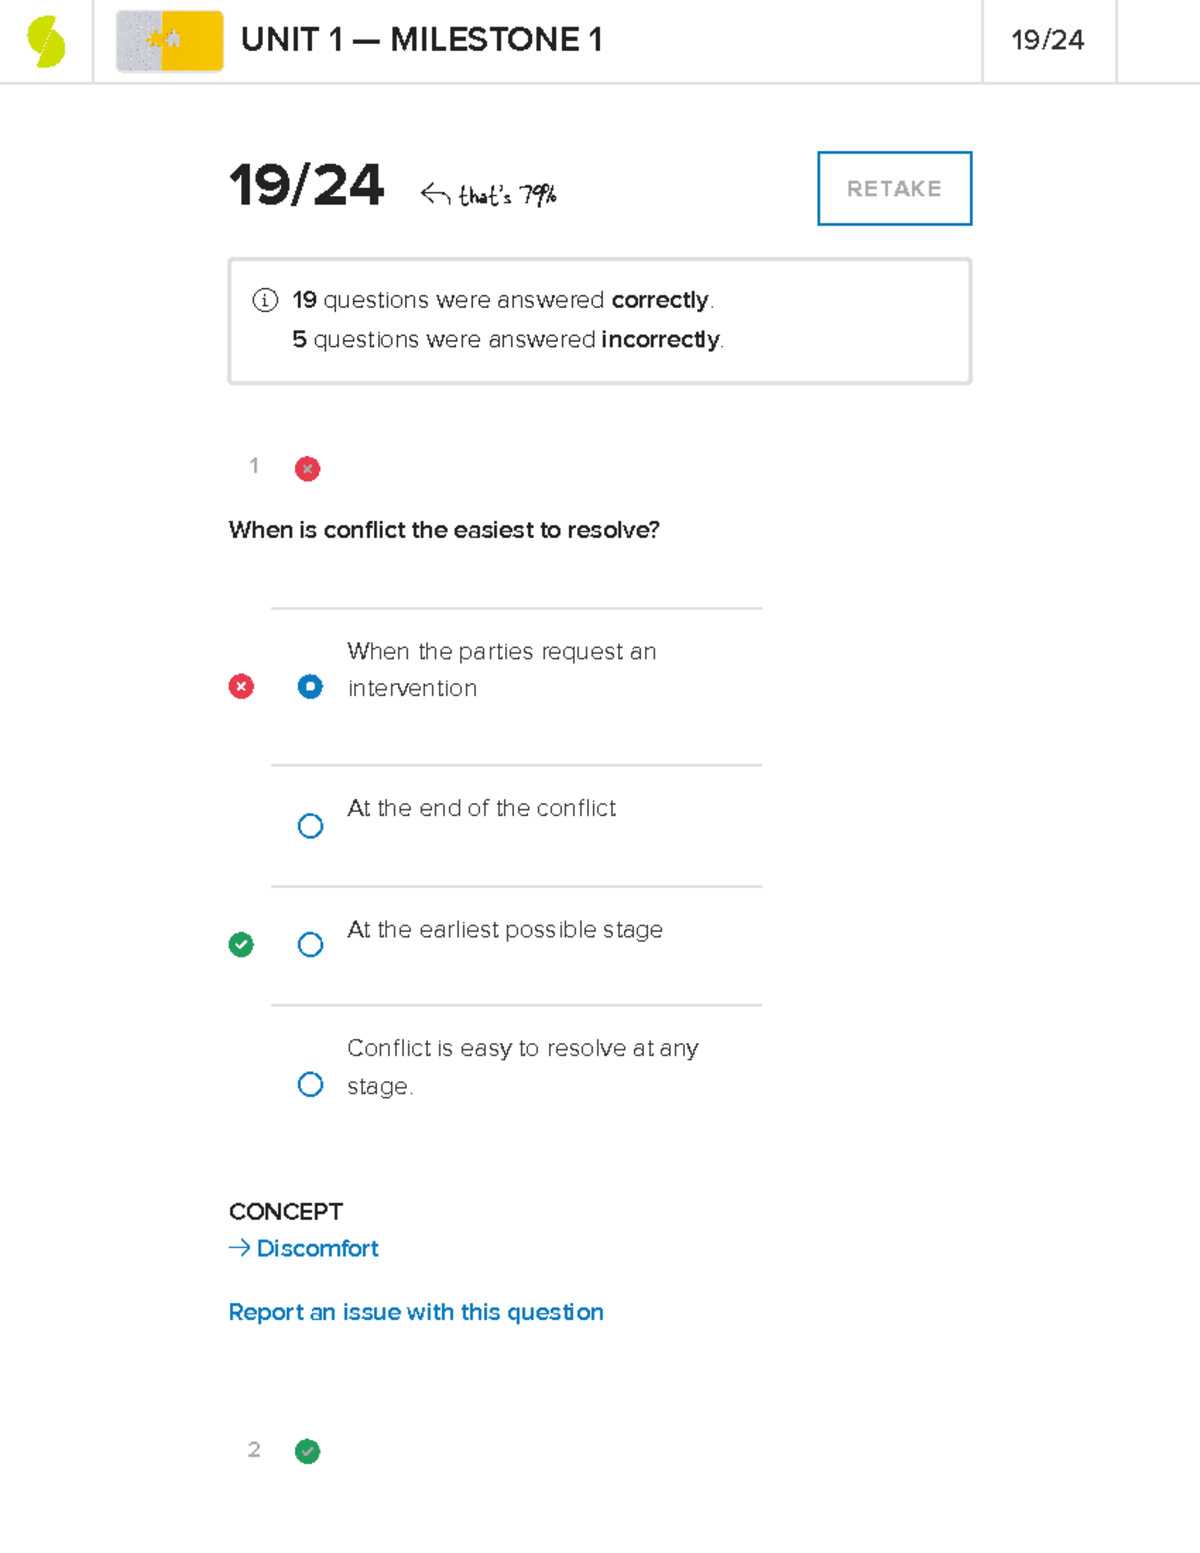Click the Sophia leaf logo

pos(44,40)
